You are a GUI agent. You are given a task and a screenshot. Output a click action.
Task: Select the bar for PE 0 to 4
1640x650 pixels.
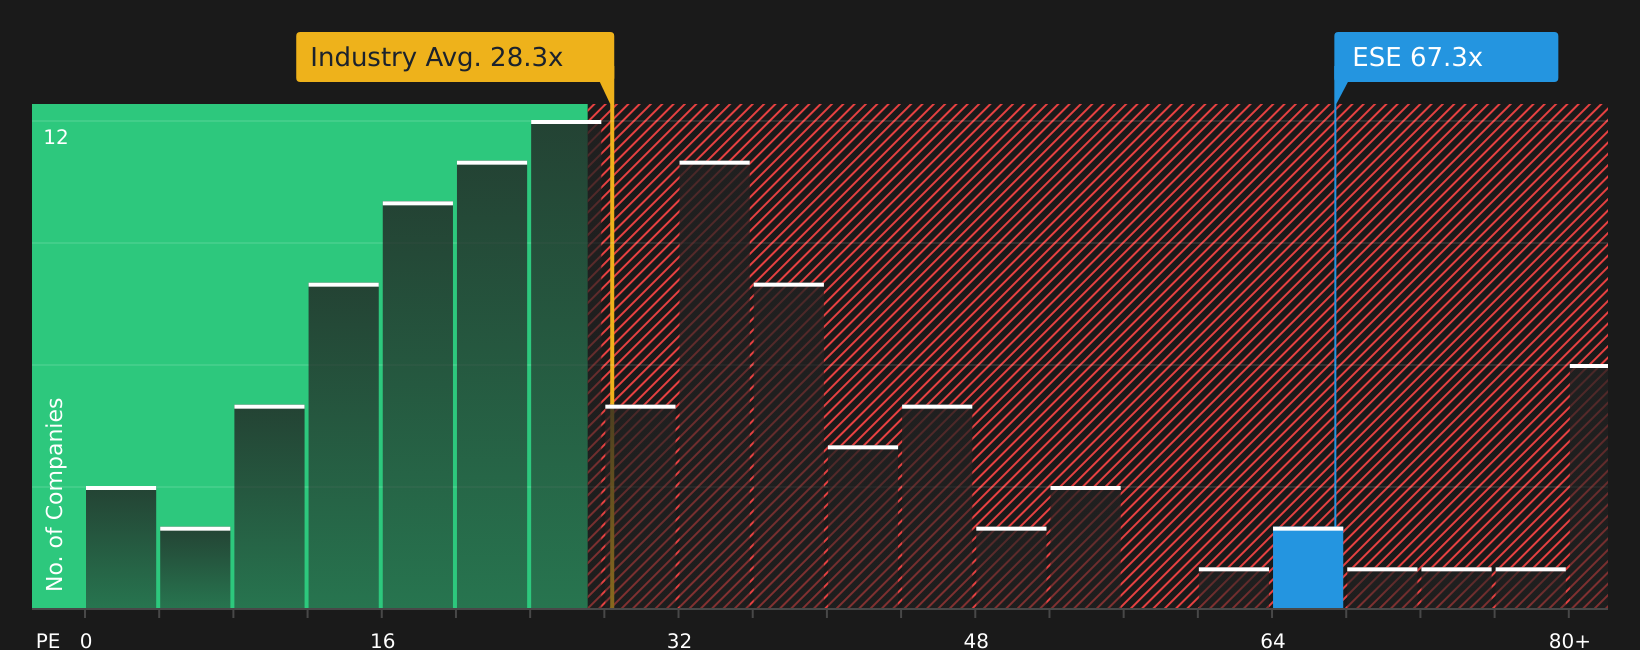121,547
